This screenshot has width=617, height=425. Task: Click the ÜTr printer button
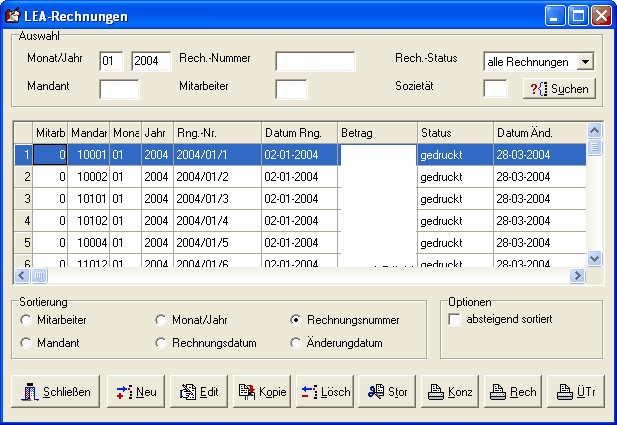576,392
